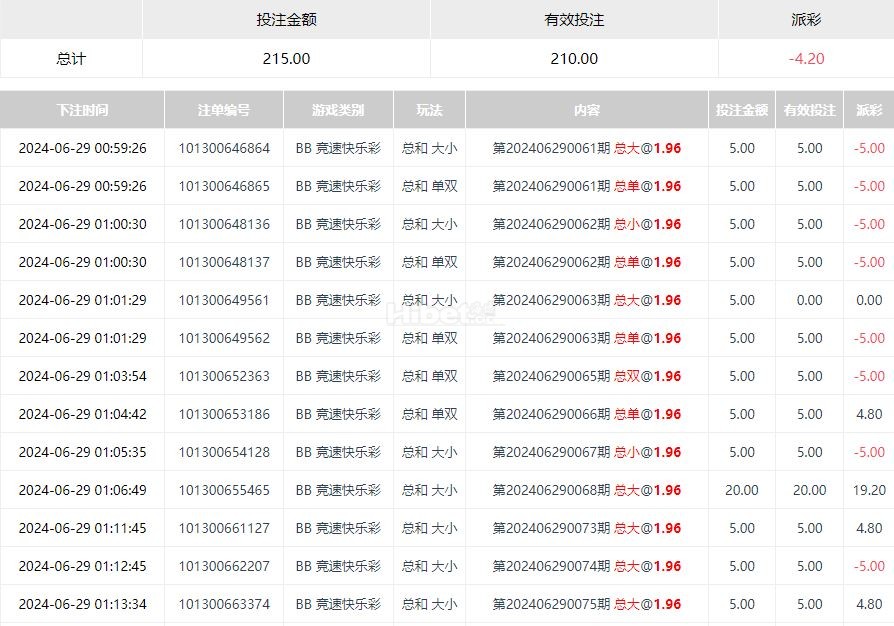Click BB 竞速快乐彩 game cell of order 101300654128

(338, 452)
